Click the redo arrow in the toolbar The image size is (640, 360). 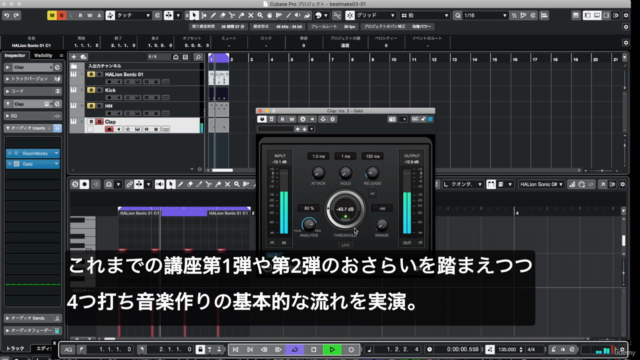[16, 16]
